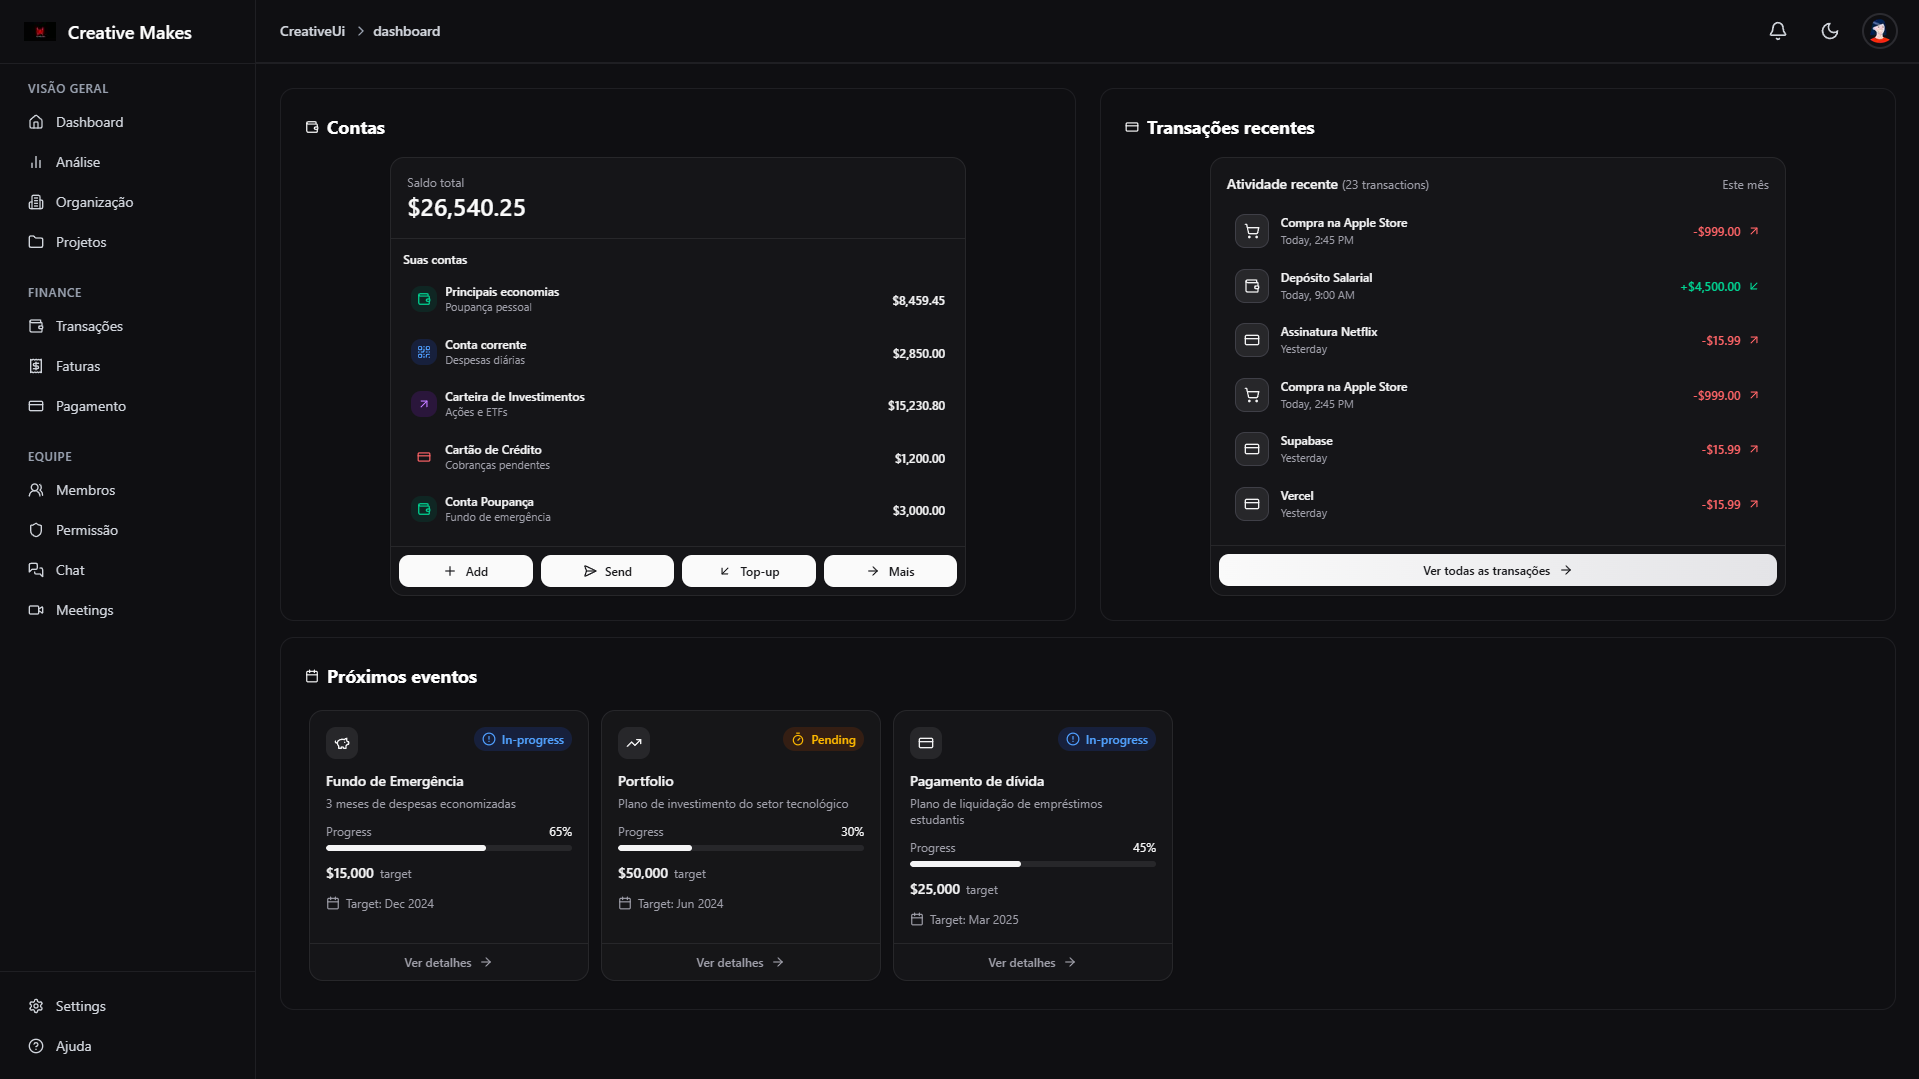
Task: Open CreativeUi in the breadcrumb
Action: click(312, 31)
